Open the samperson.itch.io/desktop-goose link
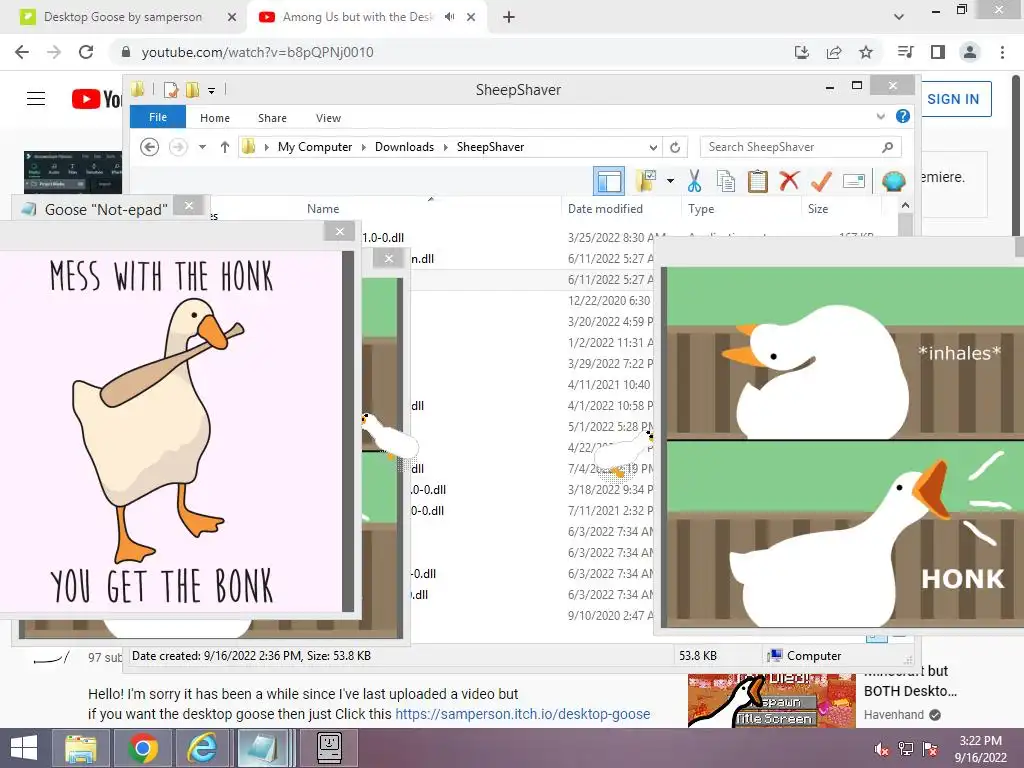The height and width of the screenshot is (768, 1024). click(x=522, y=714)
